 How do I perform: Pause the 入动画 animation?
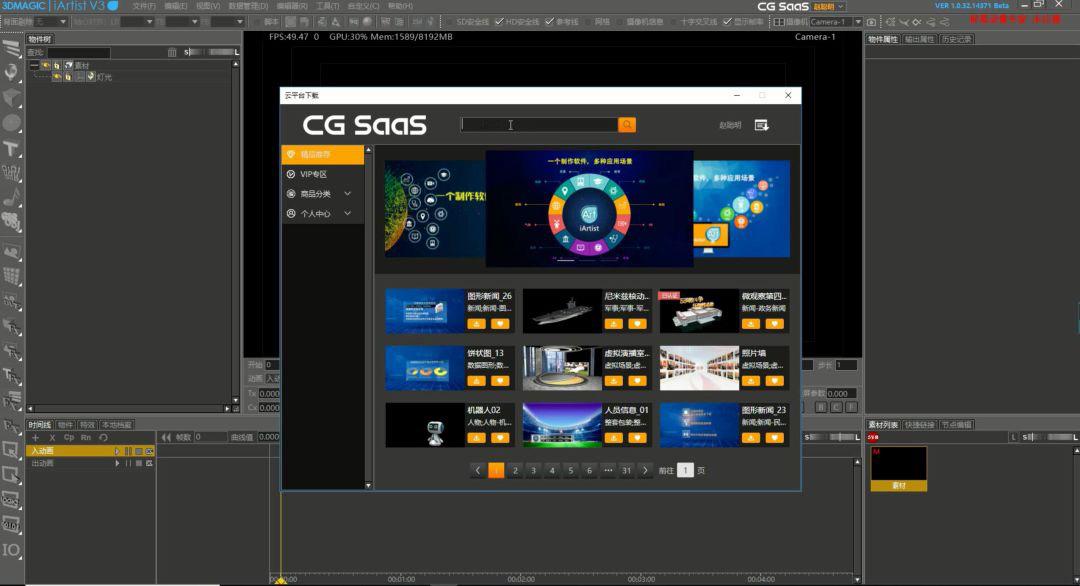click(128, 451)
